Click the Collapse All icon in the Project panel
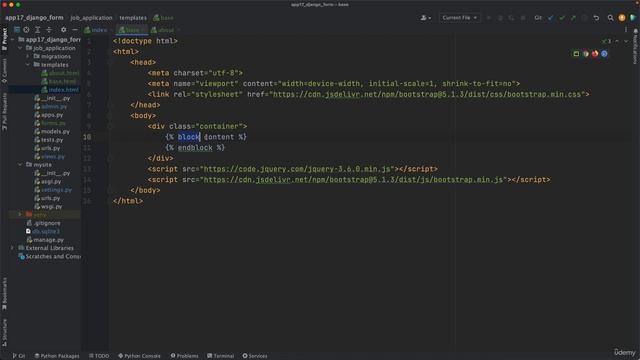This screenshot has height=360, width=640. tap(49, 30)
